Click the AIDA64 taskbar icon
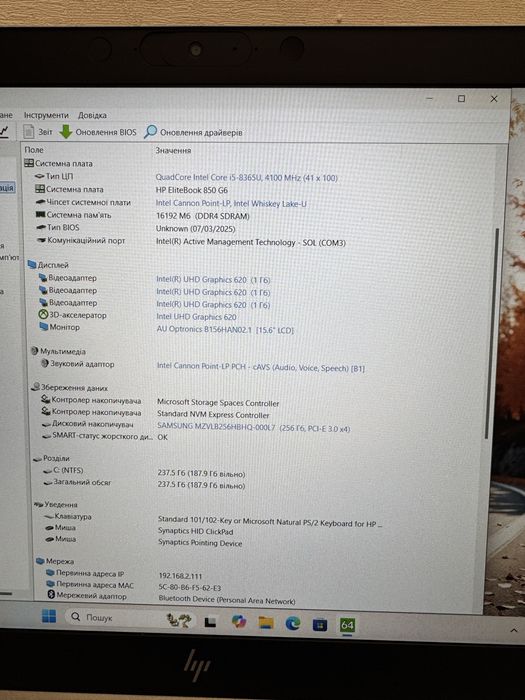The image size is (525, 700). 347,625
